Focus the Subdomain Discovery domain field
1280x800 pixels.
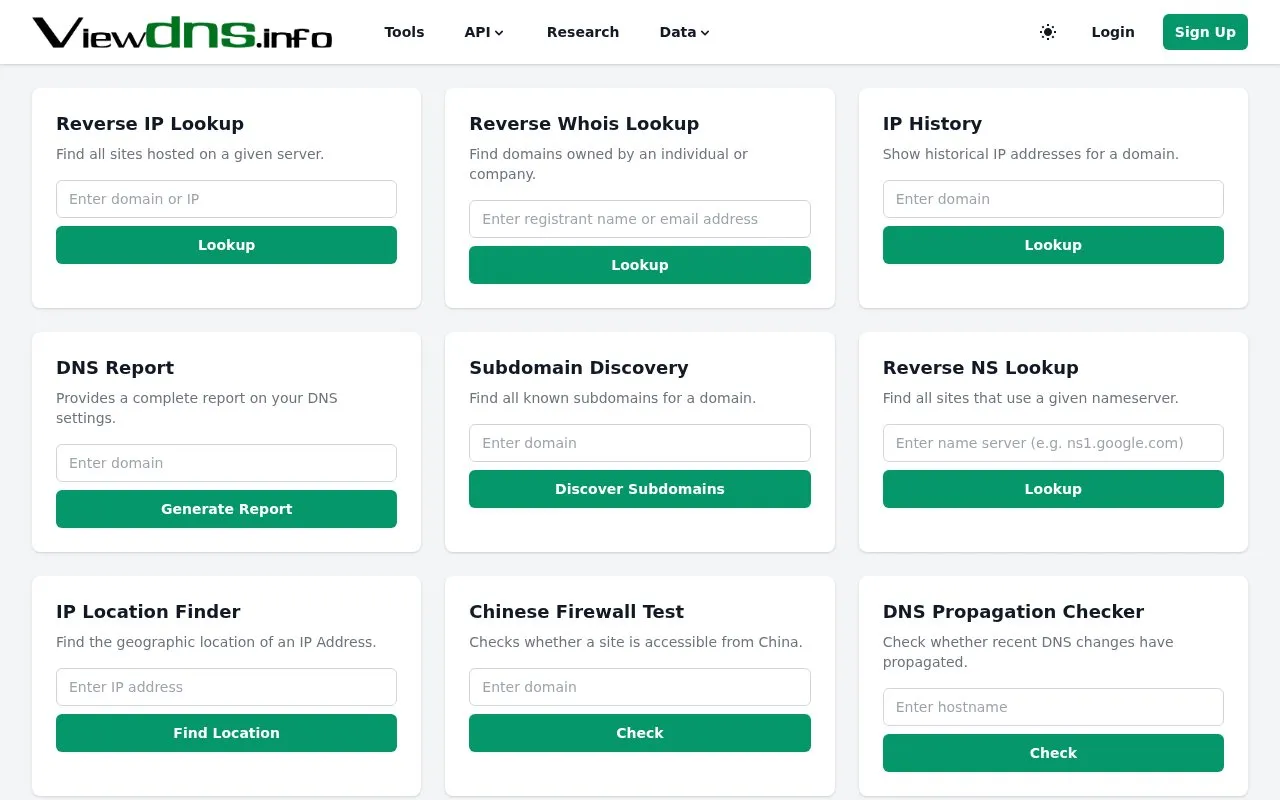pos(640,443)
